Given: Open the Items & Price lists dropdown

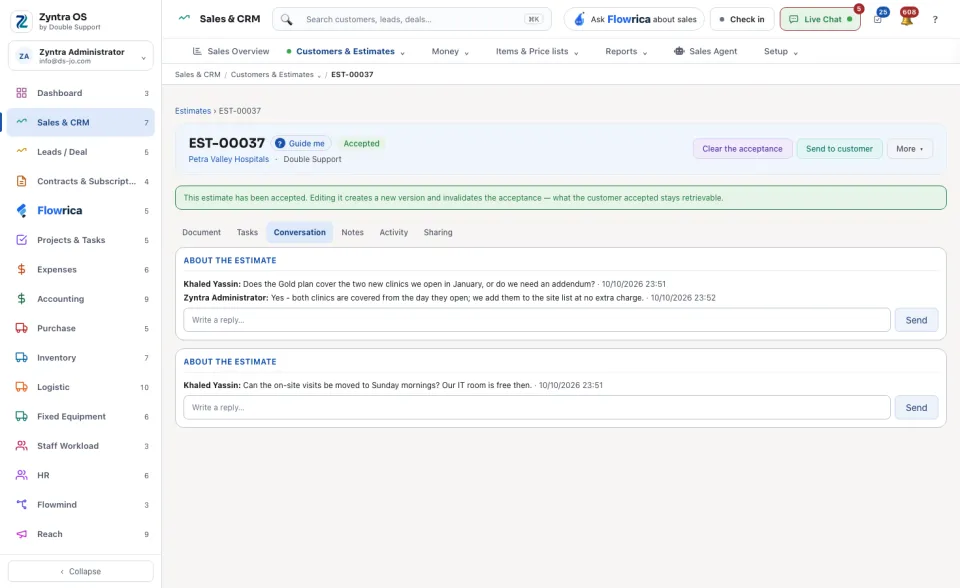Looking at the screenshot, I should 537,51.
